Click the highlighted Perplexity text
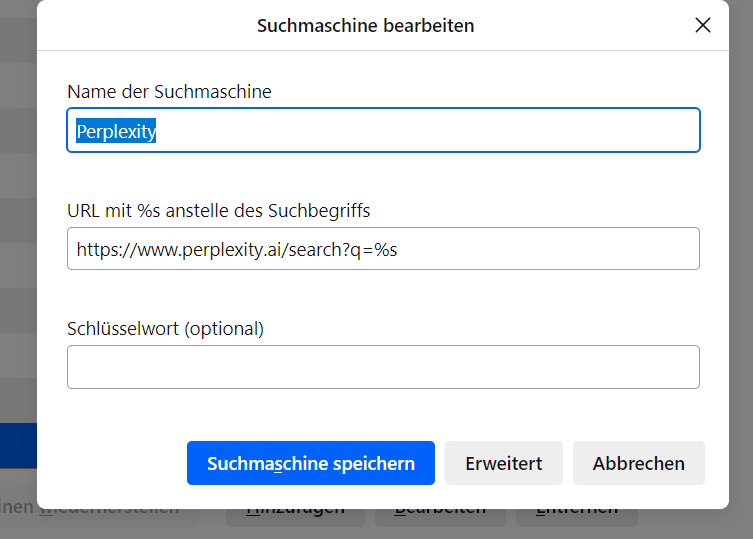 point(116,131)
